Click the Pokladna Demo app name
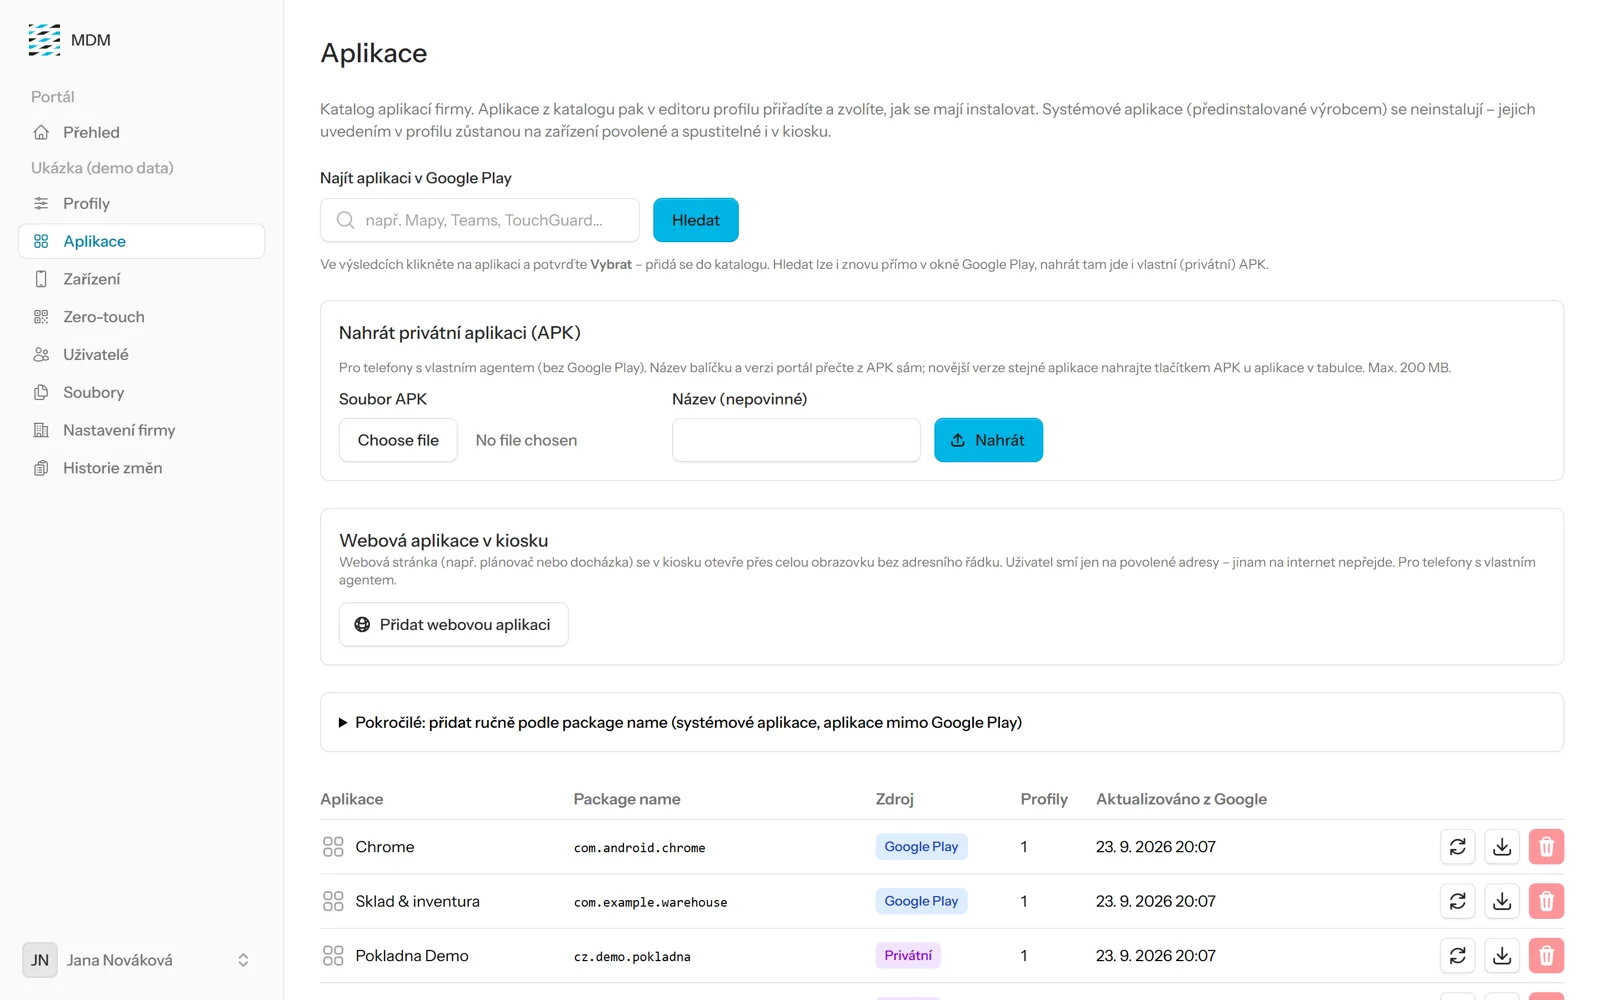This screenshot has width=1600, height=1000. 412,956
